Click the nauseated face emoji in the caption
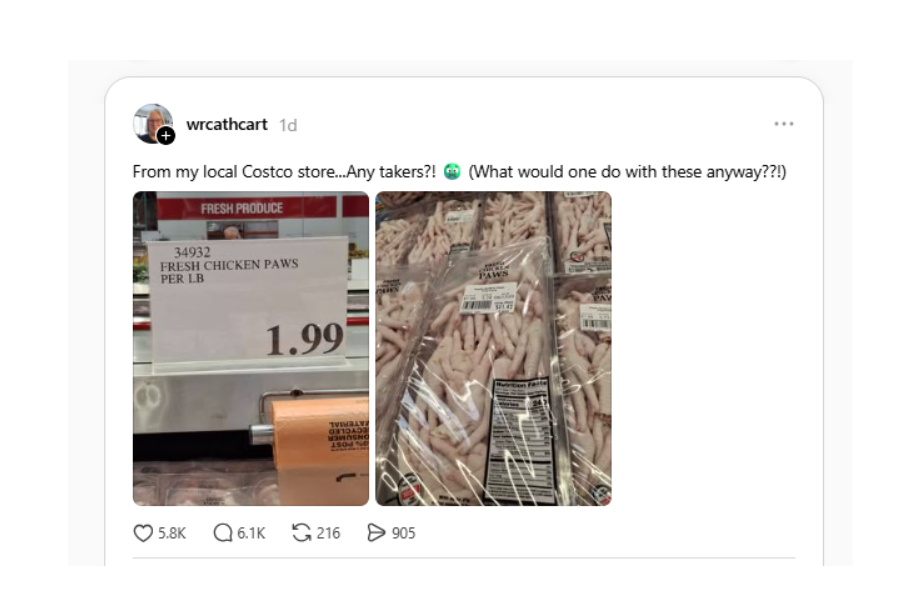900x600 pixels. point(452,172)
